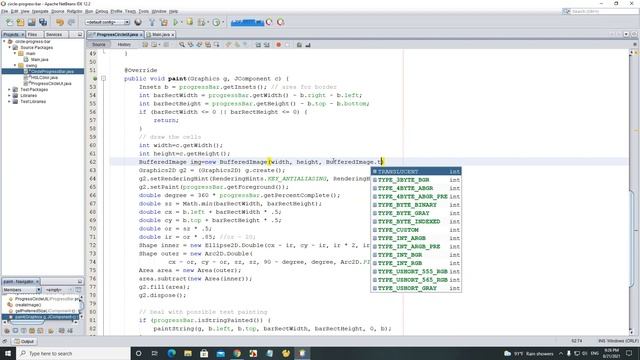Open Google Chrome from the taskbar
The image size is (640, 360).
pos(237,353)
